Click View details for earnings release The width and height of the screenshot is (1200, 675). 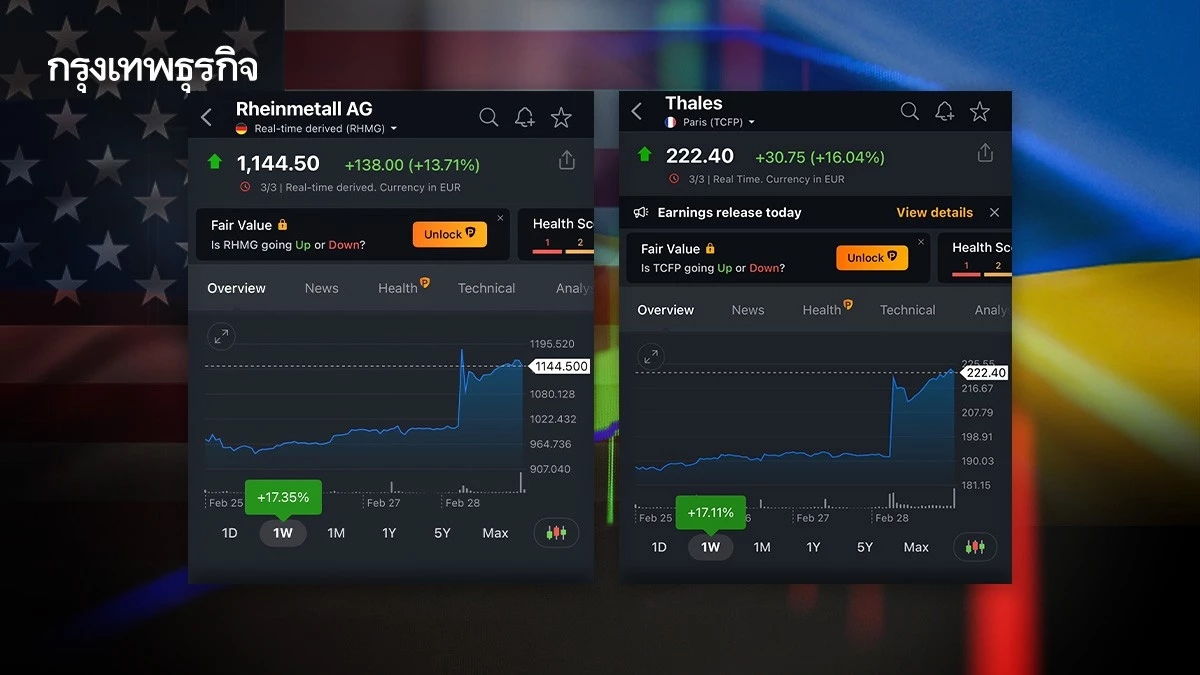934,212
